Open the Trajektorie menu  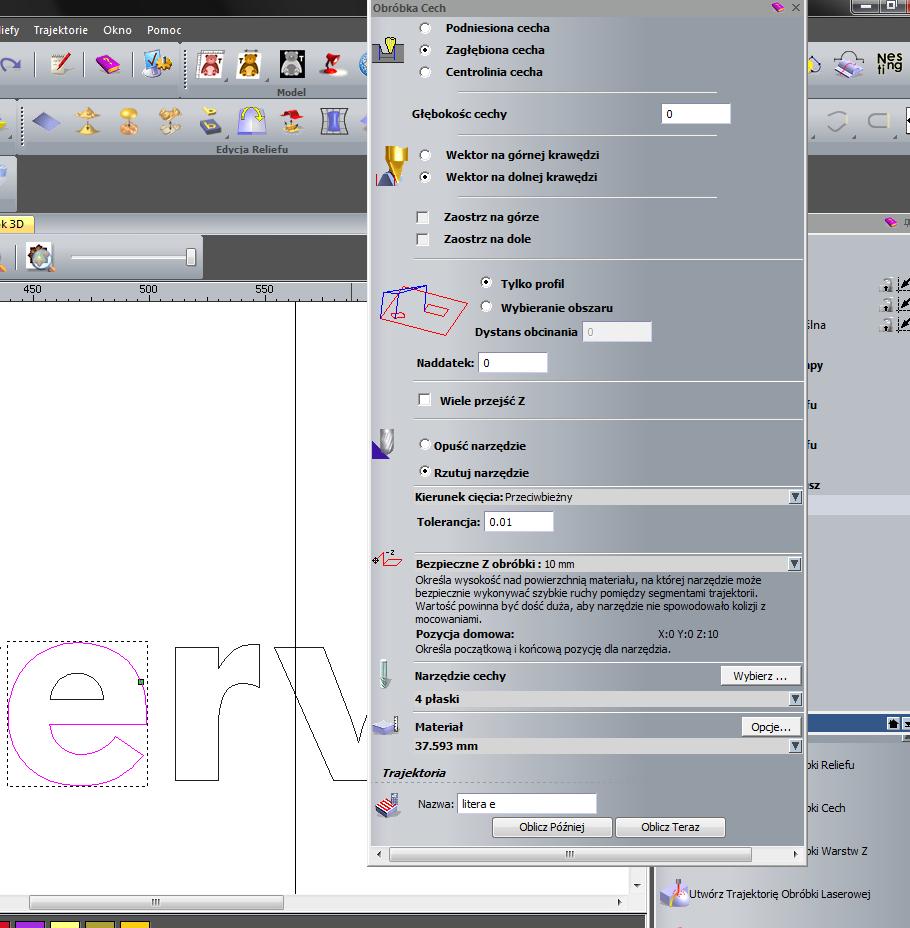click(60, 30)
